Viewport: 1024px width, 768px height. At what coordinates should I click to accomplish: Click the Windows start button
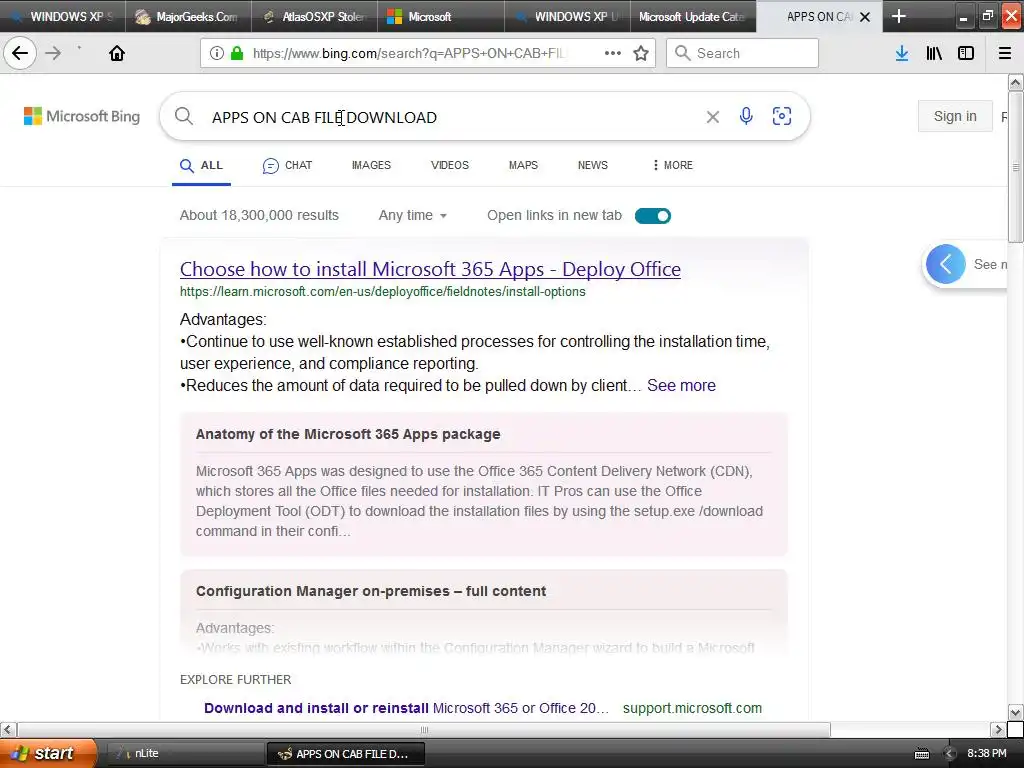[x=48, y=753]
